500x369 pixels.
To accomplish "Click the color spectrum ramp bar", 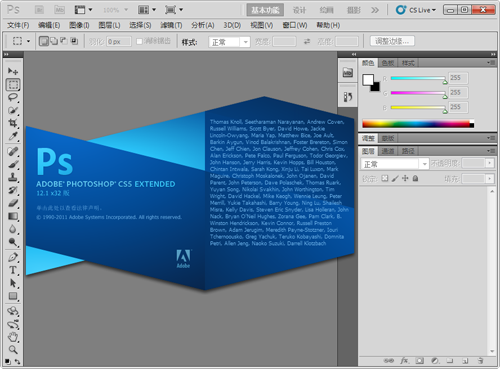I will click(418, 124).
